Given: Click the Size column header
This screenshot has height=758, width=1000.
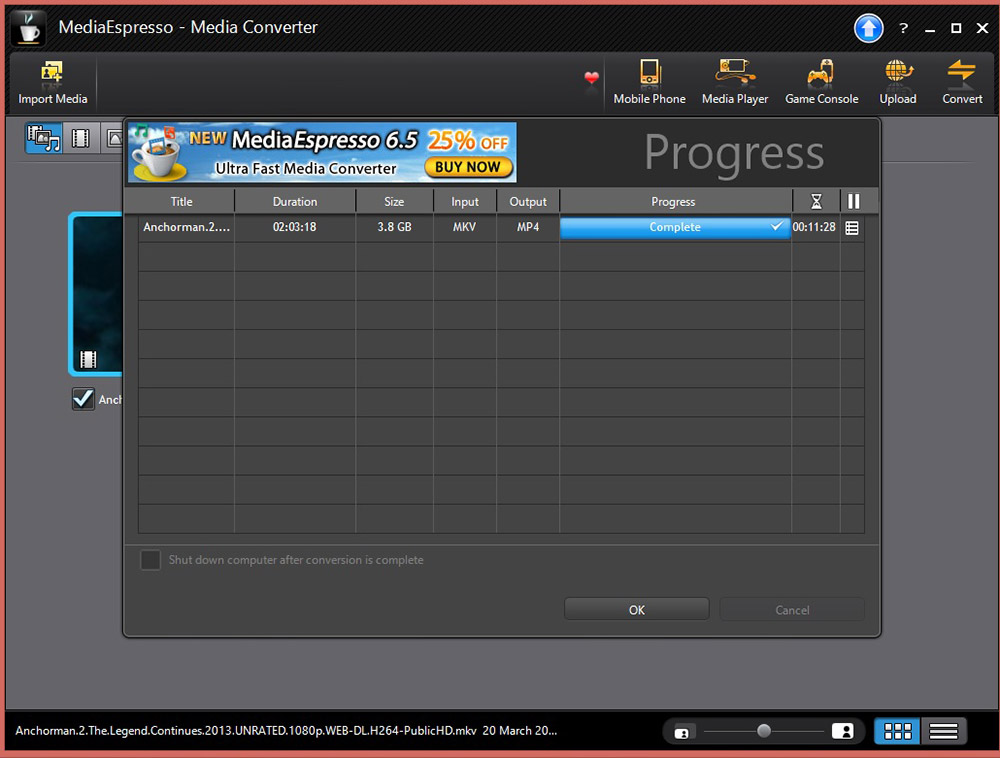Looking at the screenshot, I should click(394, 201).
